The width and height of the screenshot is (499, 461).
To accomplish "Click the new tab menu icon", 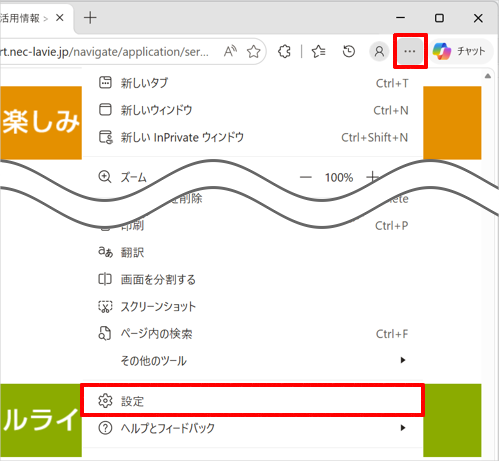I will coord(105,82).
